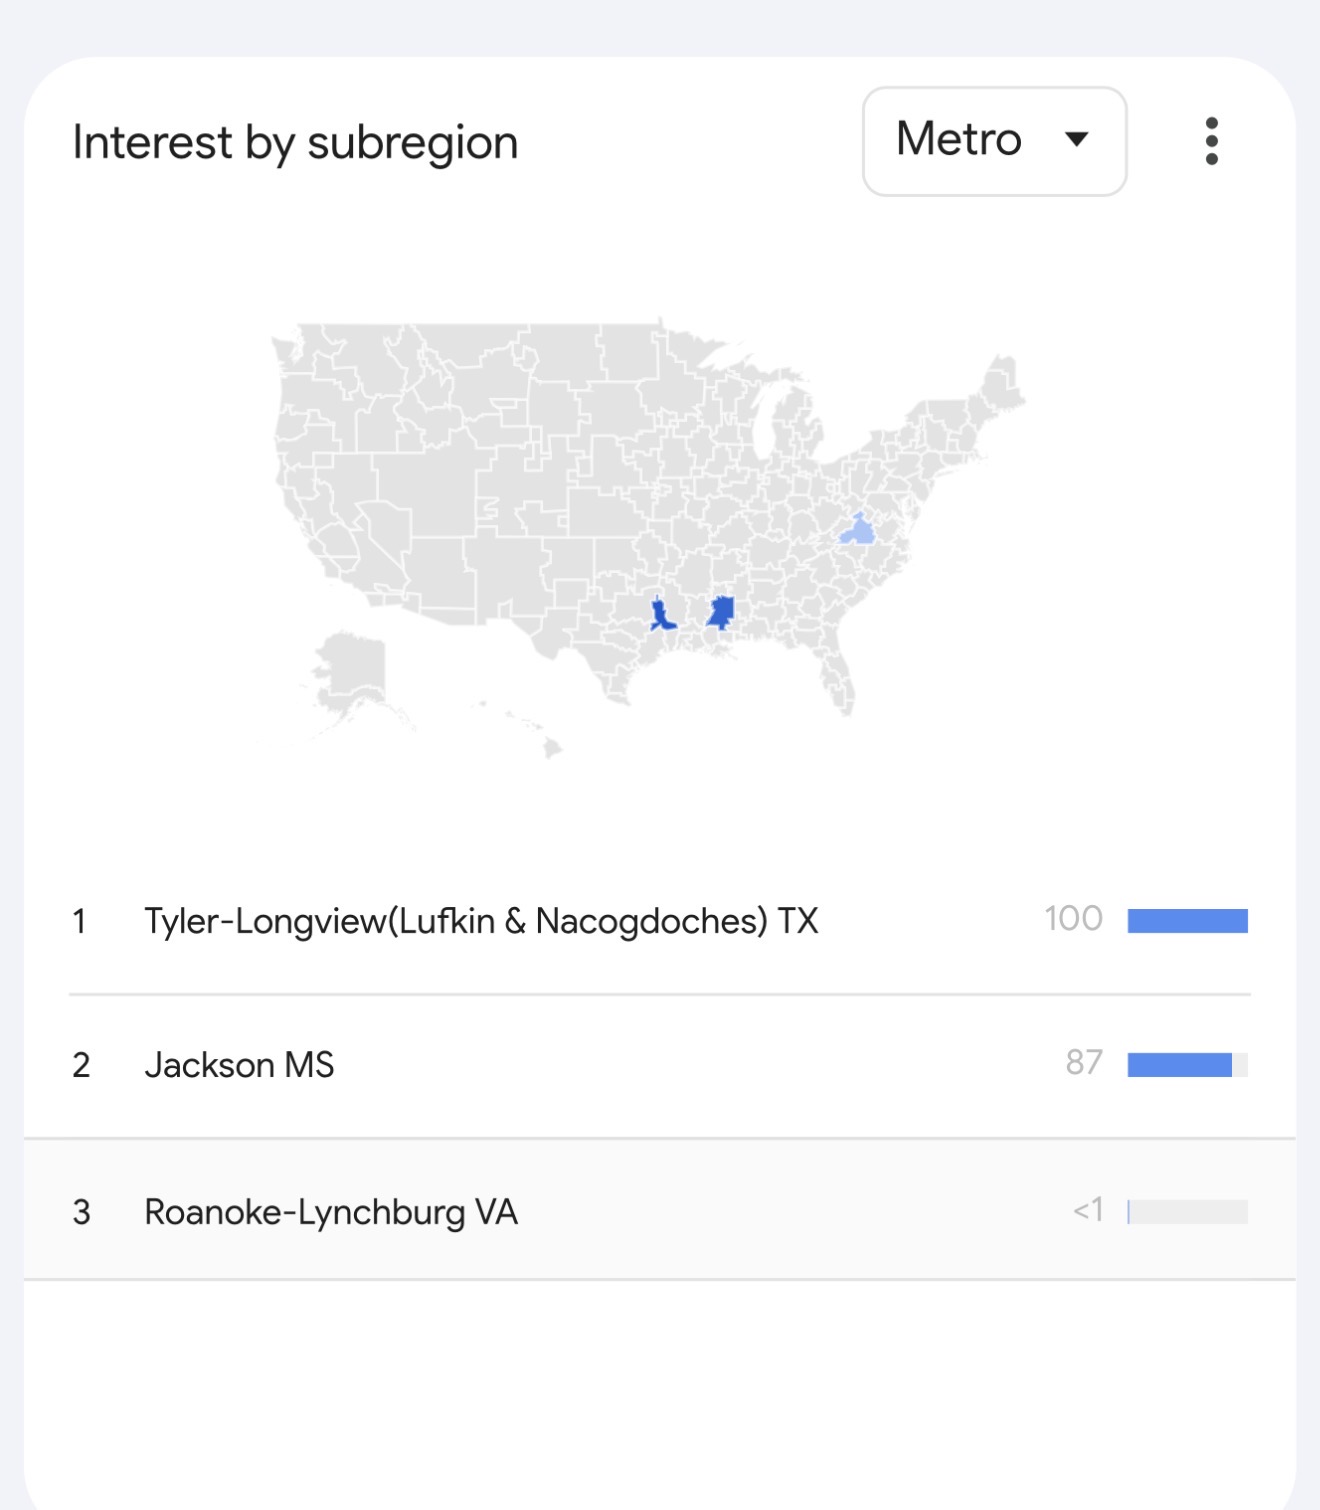Click the blue interest bar for value 87
Screen dimensions: 1320x1510
[x=1180, y=1065]
